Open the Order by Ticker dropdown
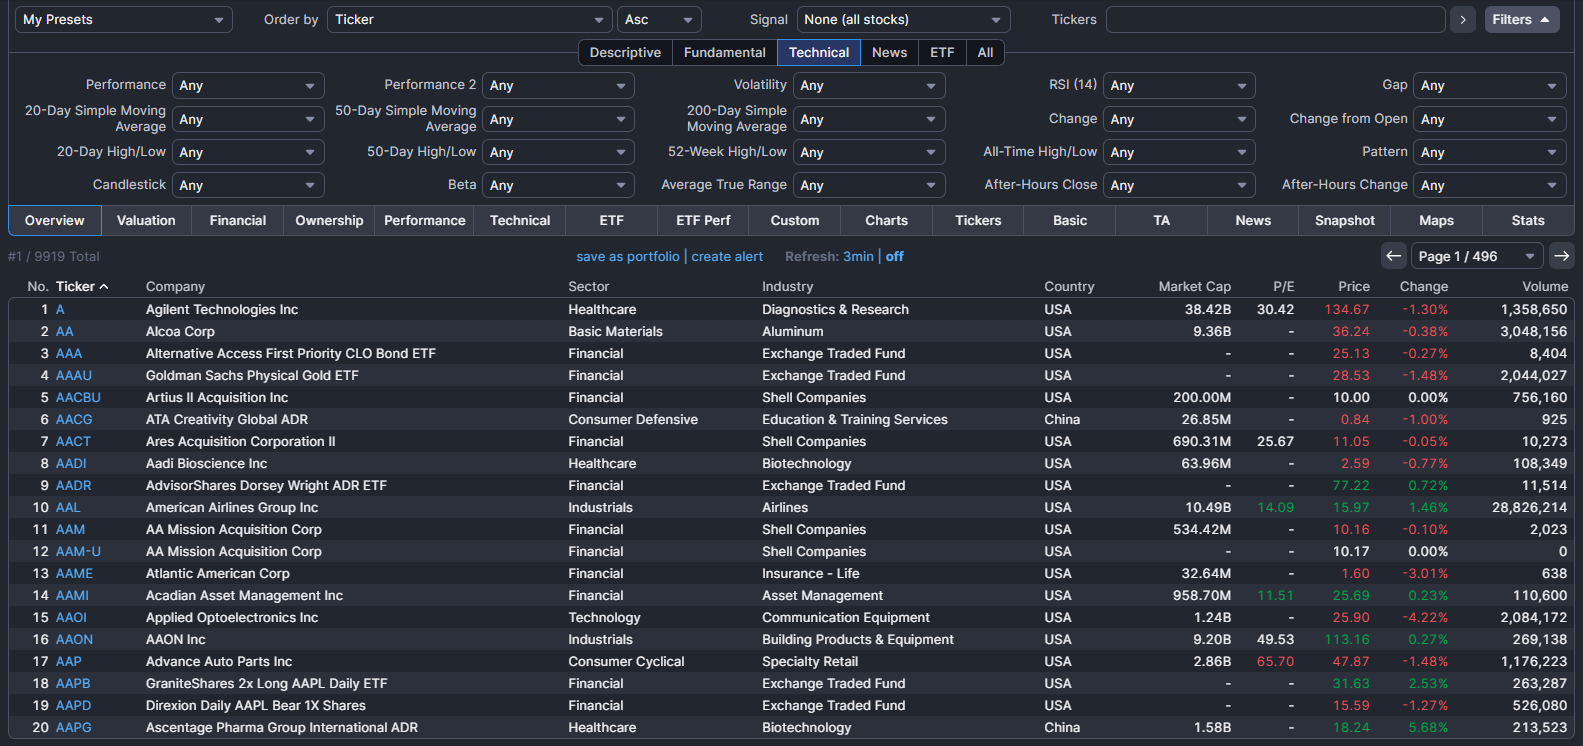Screen dimensions: 1583x746 tap(470, 20)
